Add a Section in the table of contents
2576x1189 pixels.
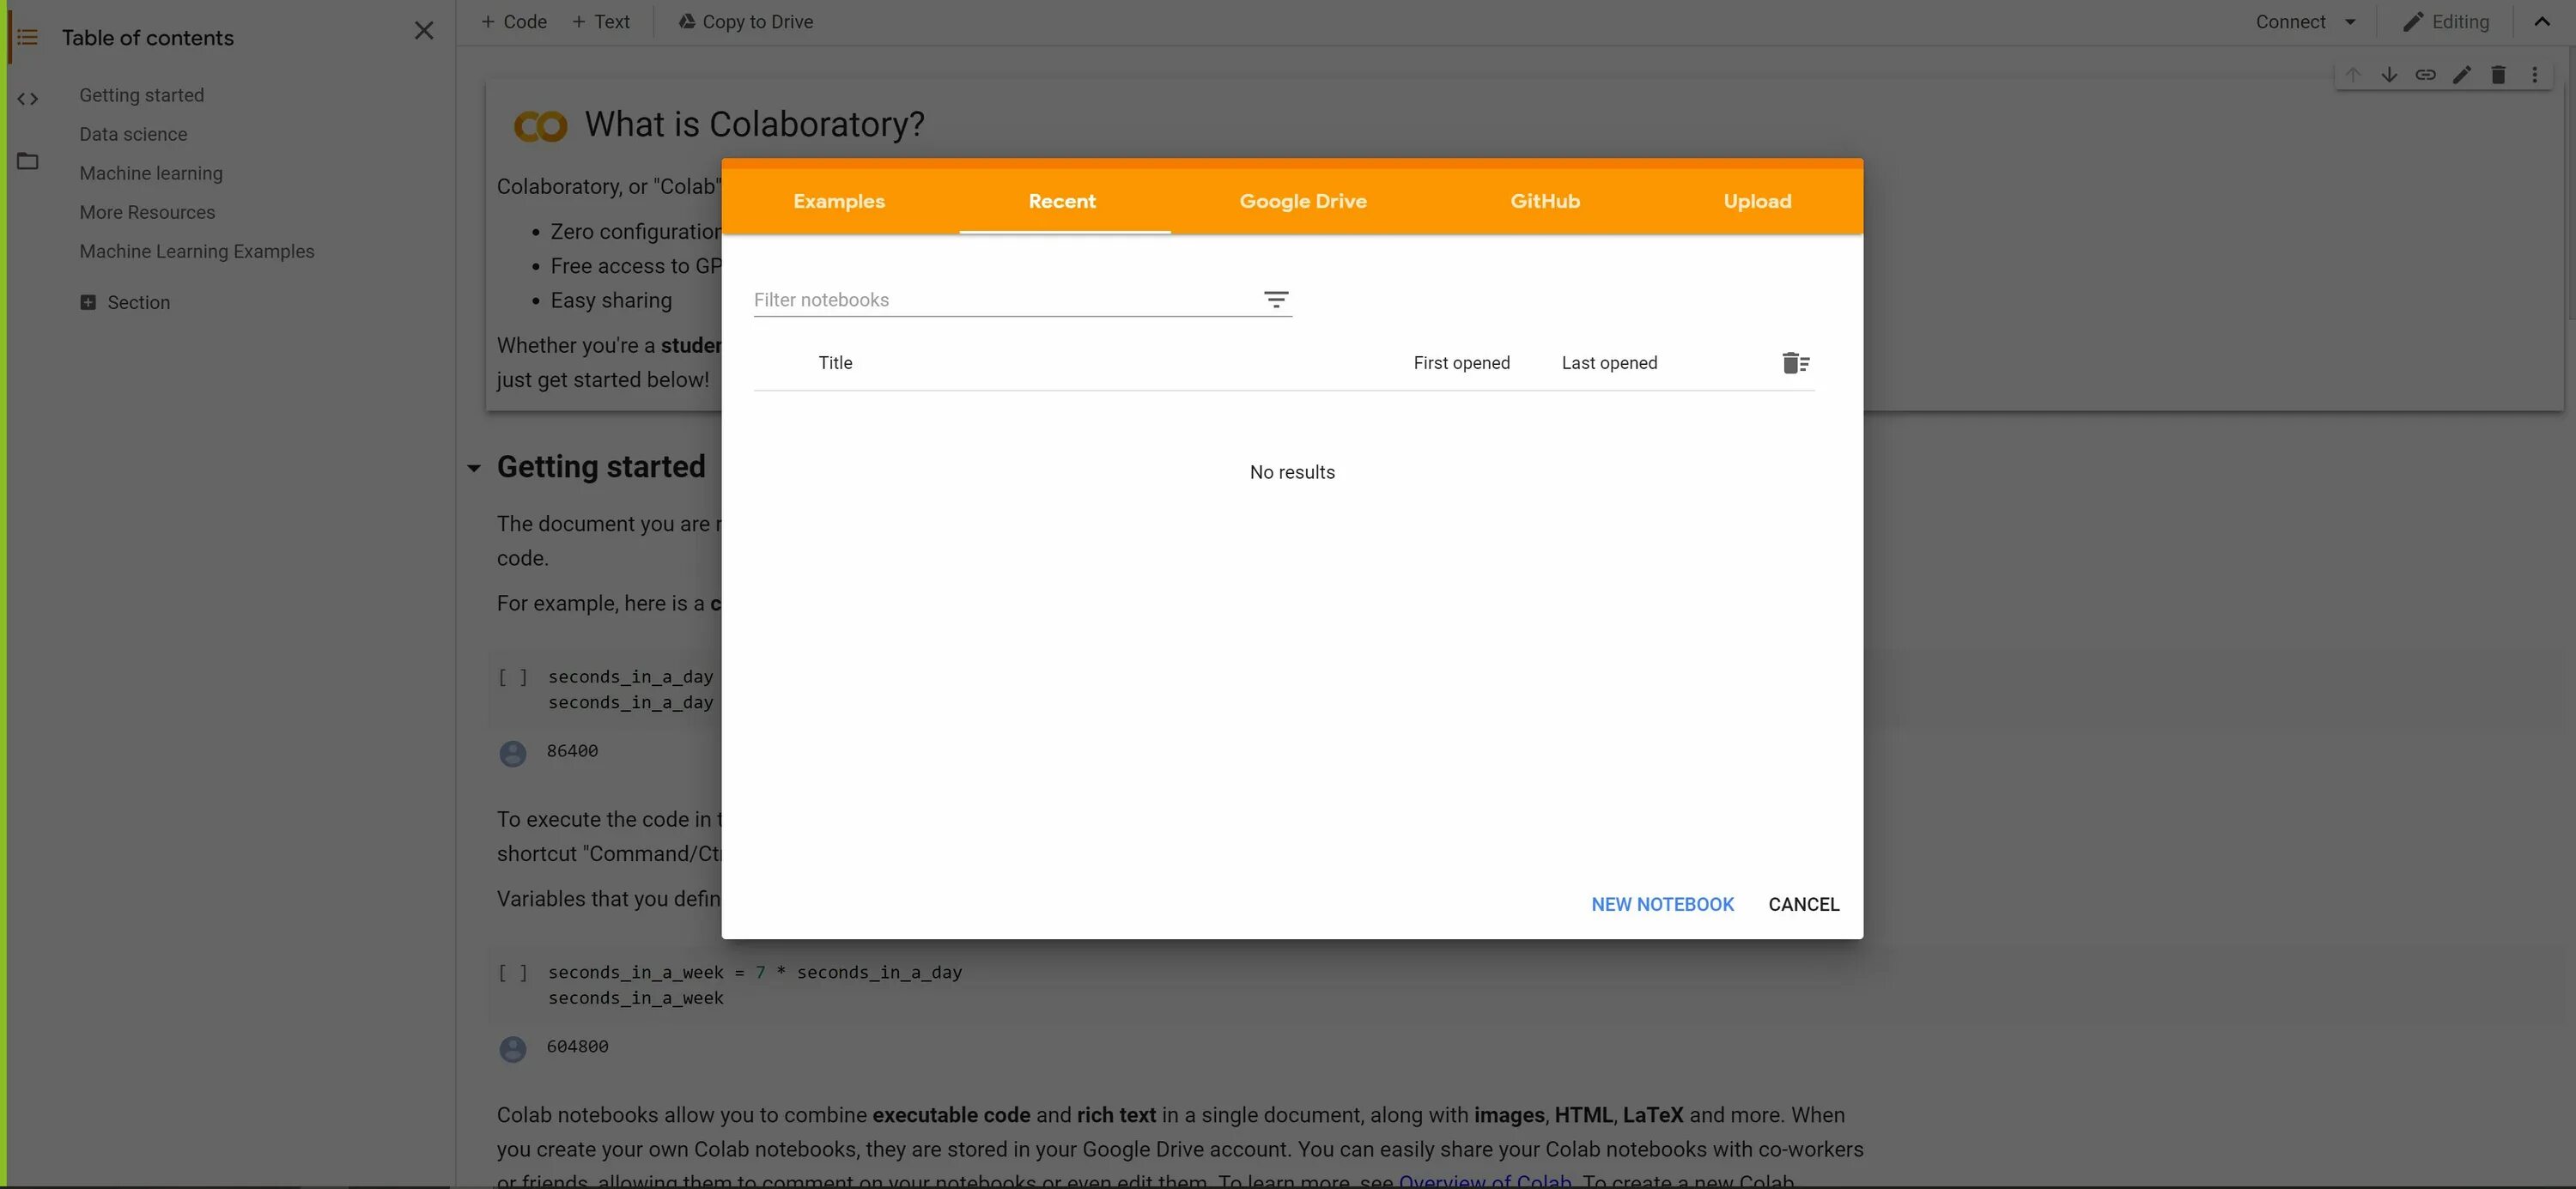tap(125, 303)
